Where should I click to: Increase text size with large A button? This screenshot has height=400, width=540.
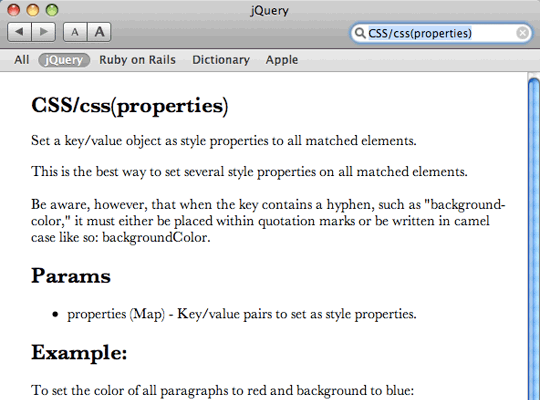tap(99, 32)
